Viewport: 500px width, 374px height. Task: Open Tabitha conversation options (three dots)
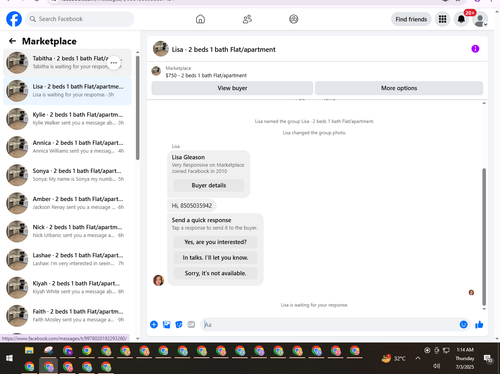click(114, 63)
